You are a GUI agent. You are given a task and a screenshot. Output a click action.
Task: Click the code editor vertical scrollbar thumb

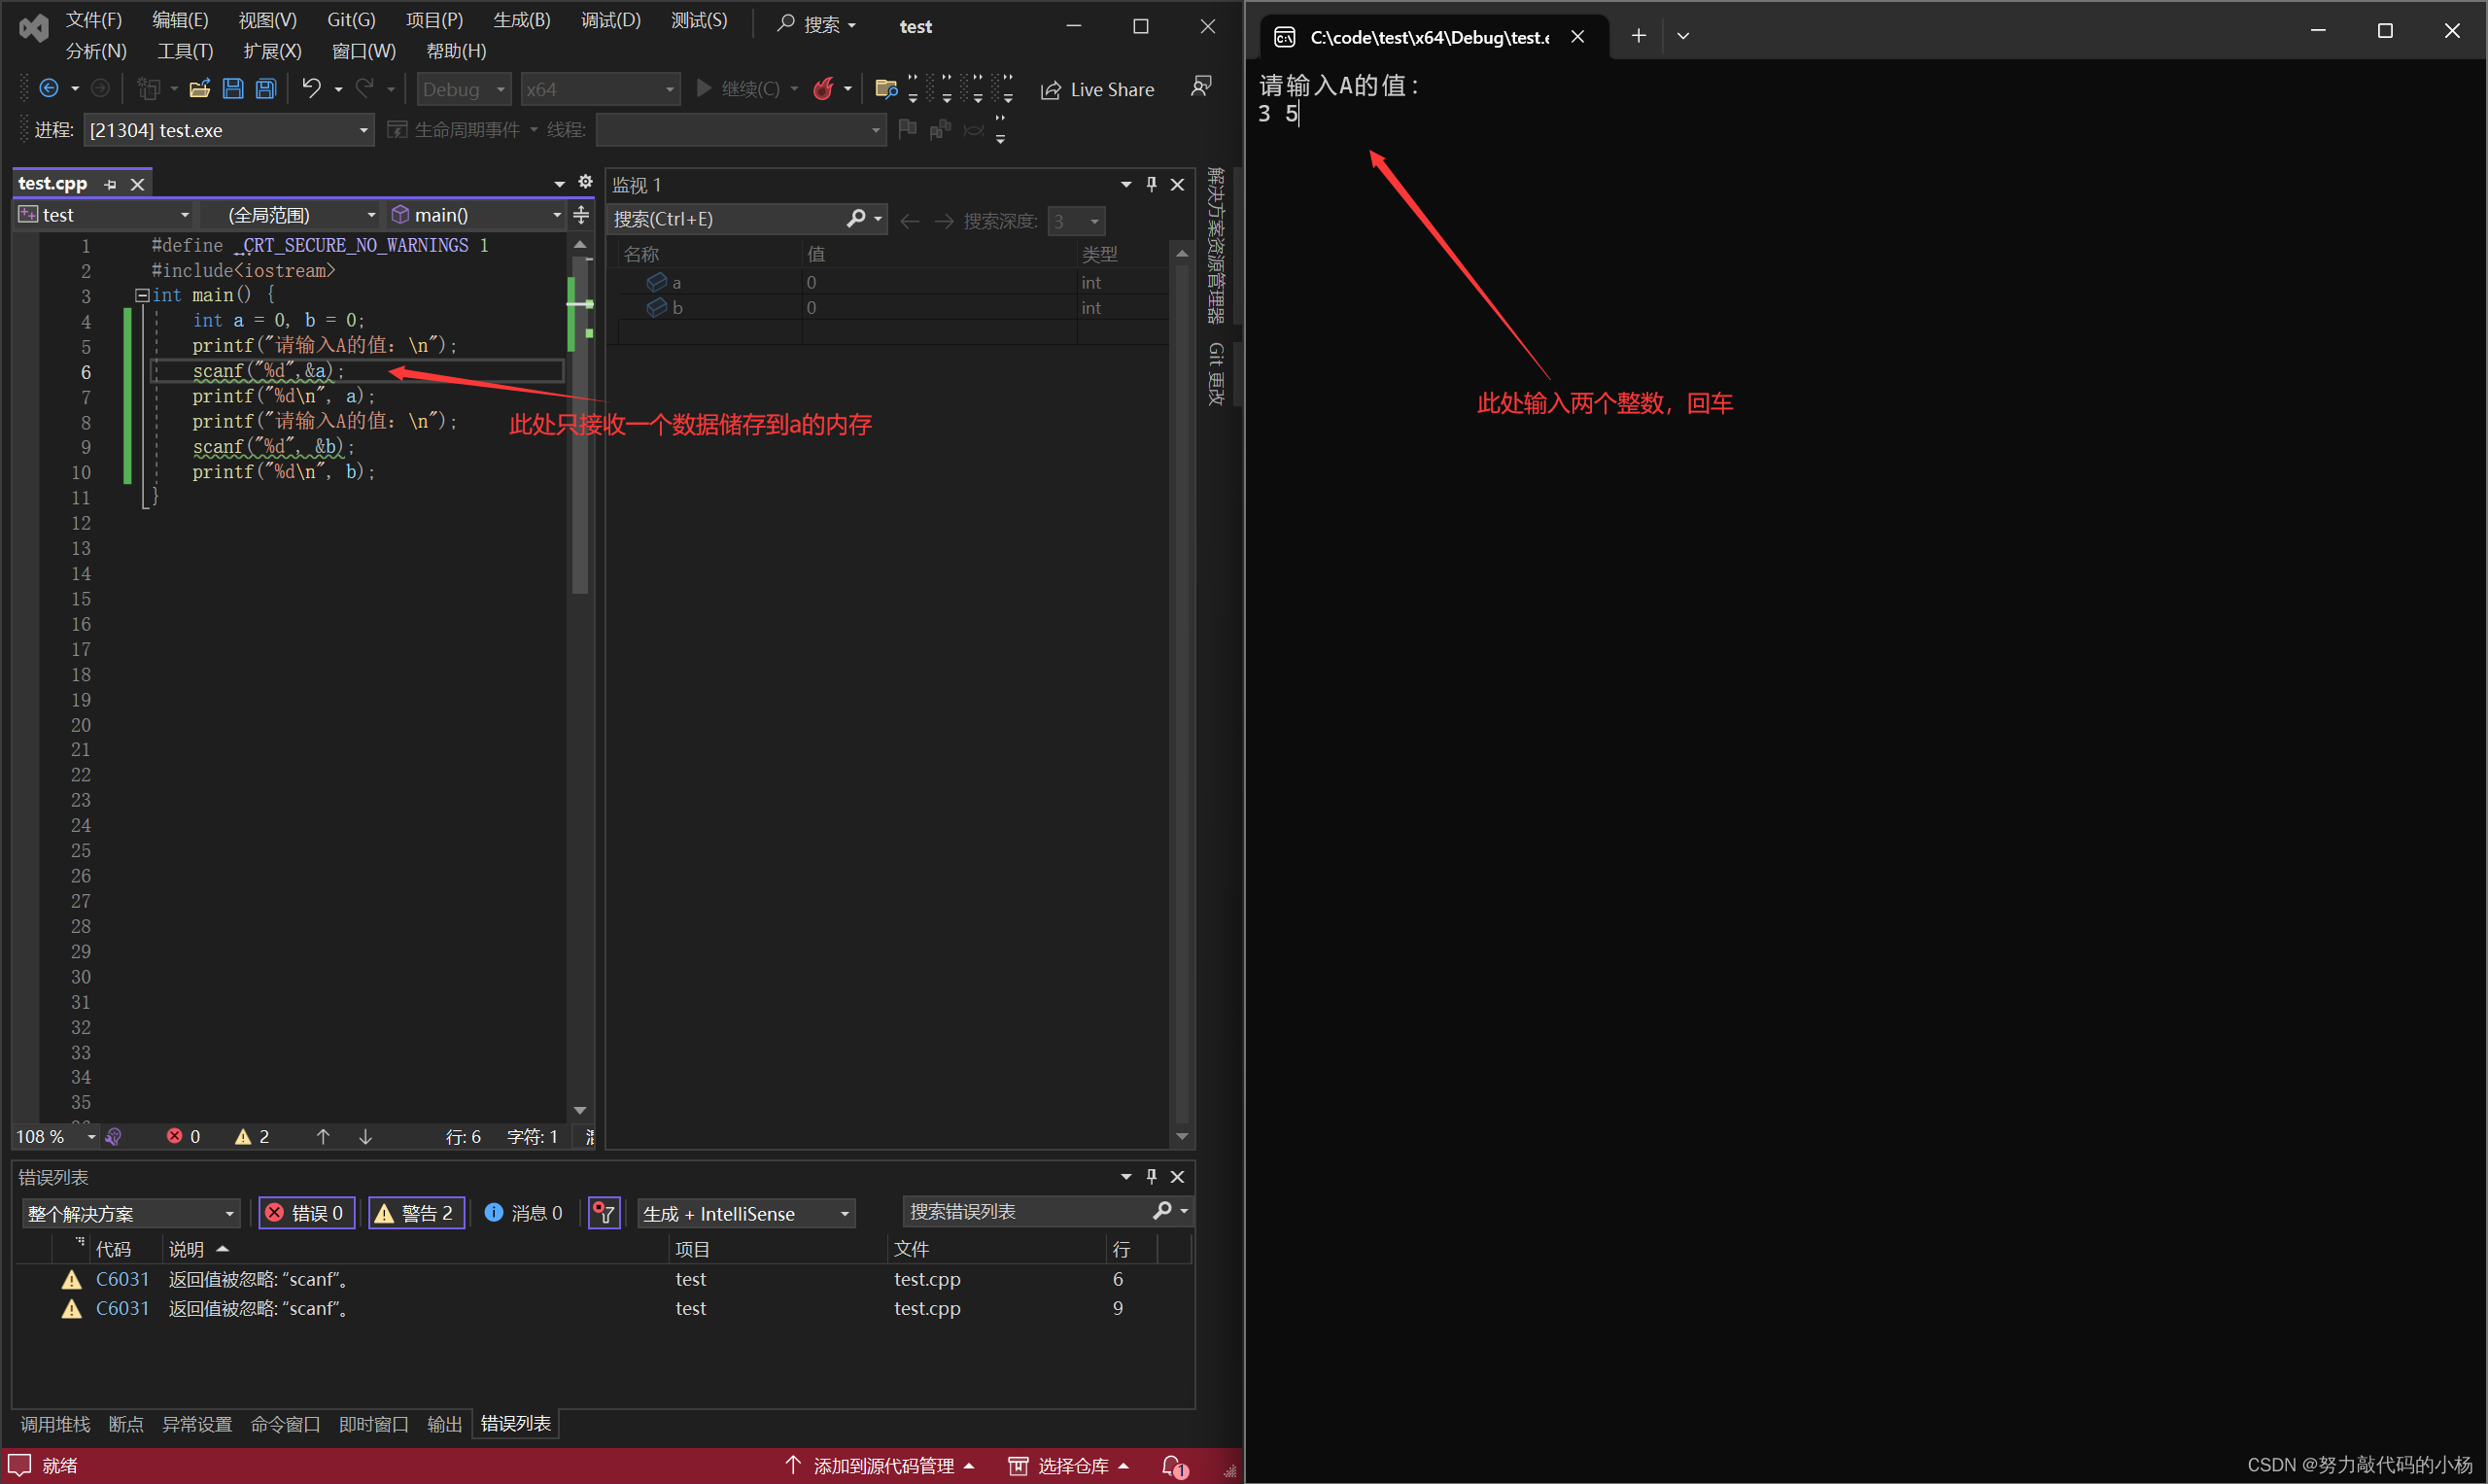click(x=580, y=500)
